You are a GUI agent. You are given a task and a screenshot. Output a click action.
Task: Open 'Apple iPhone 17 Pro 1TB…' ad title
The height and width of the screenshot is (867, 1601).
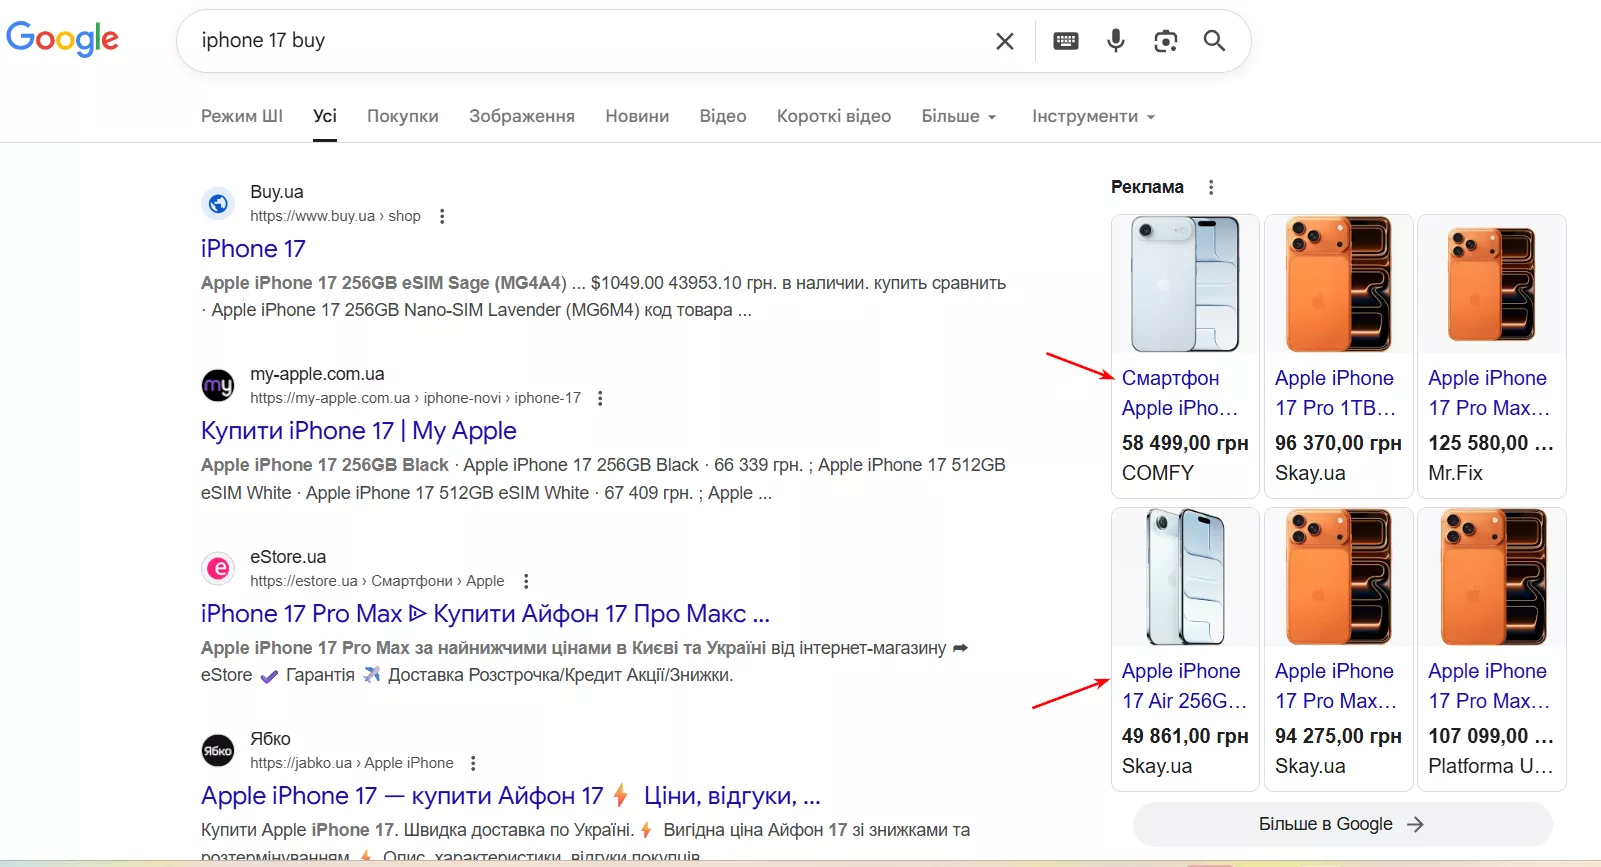(1335, 393)
